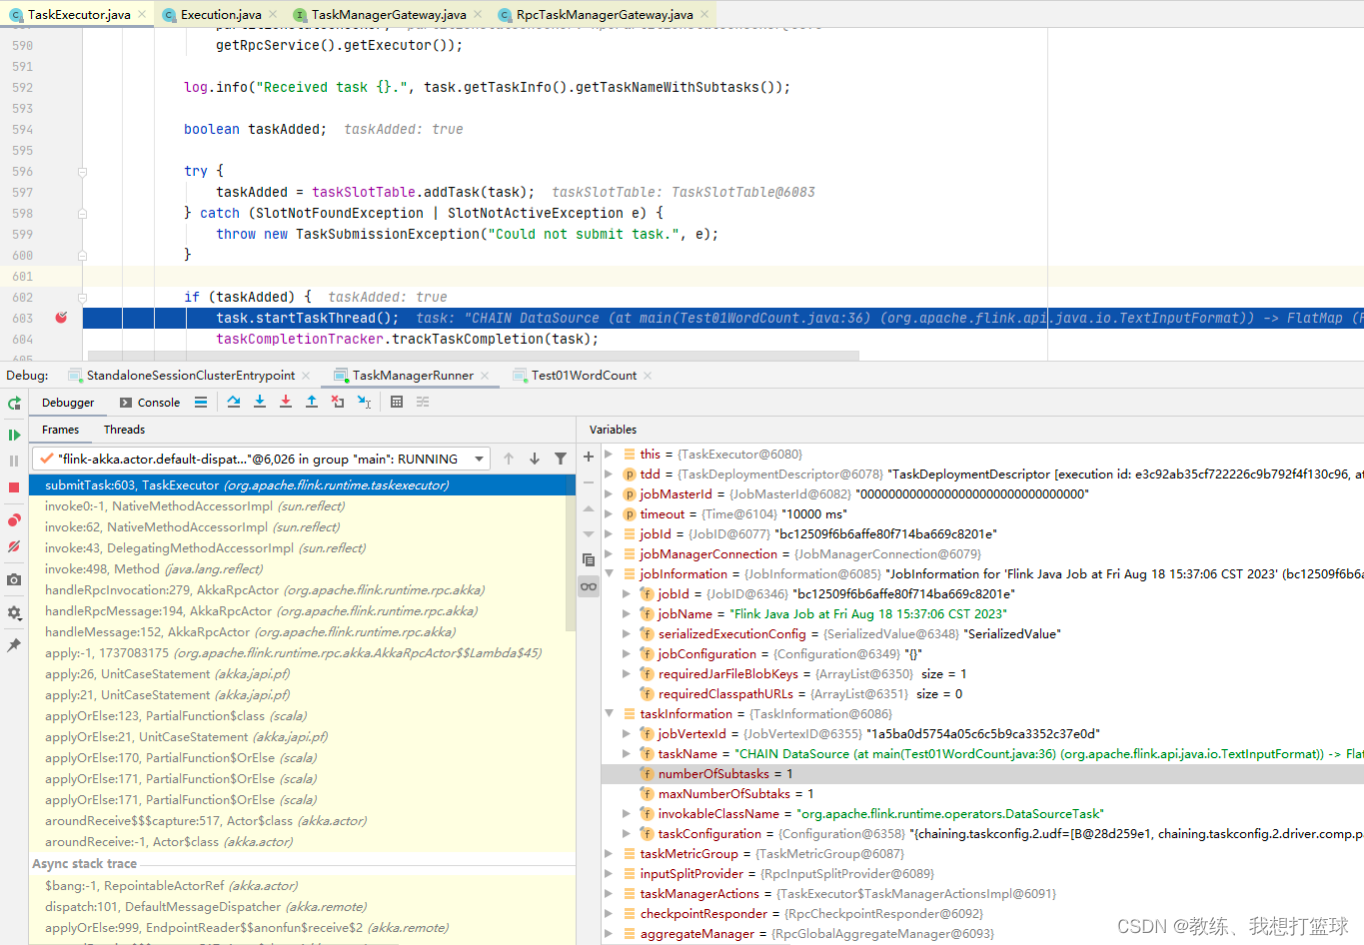Open View Breakpoints dialog
Image resolution: width=1364 pixels, height=945 pixels.
pyautogui.click(x=14, y=520)
